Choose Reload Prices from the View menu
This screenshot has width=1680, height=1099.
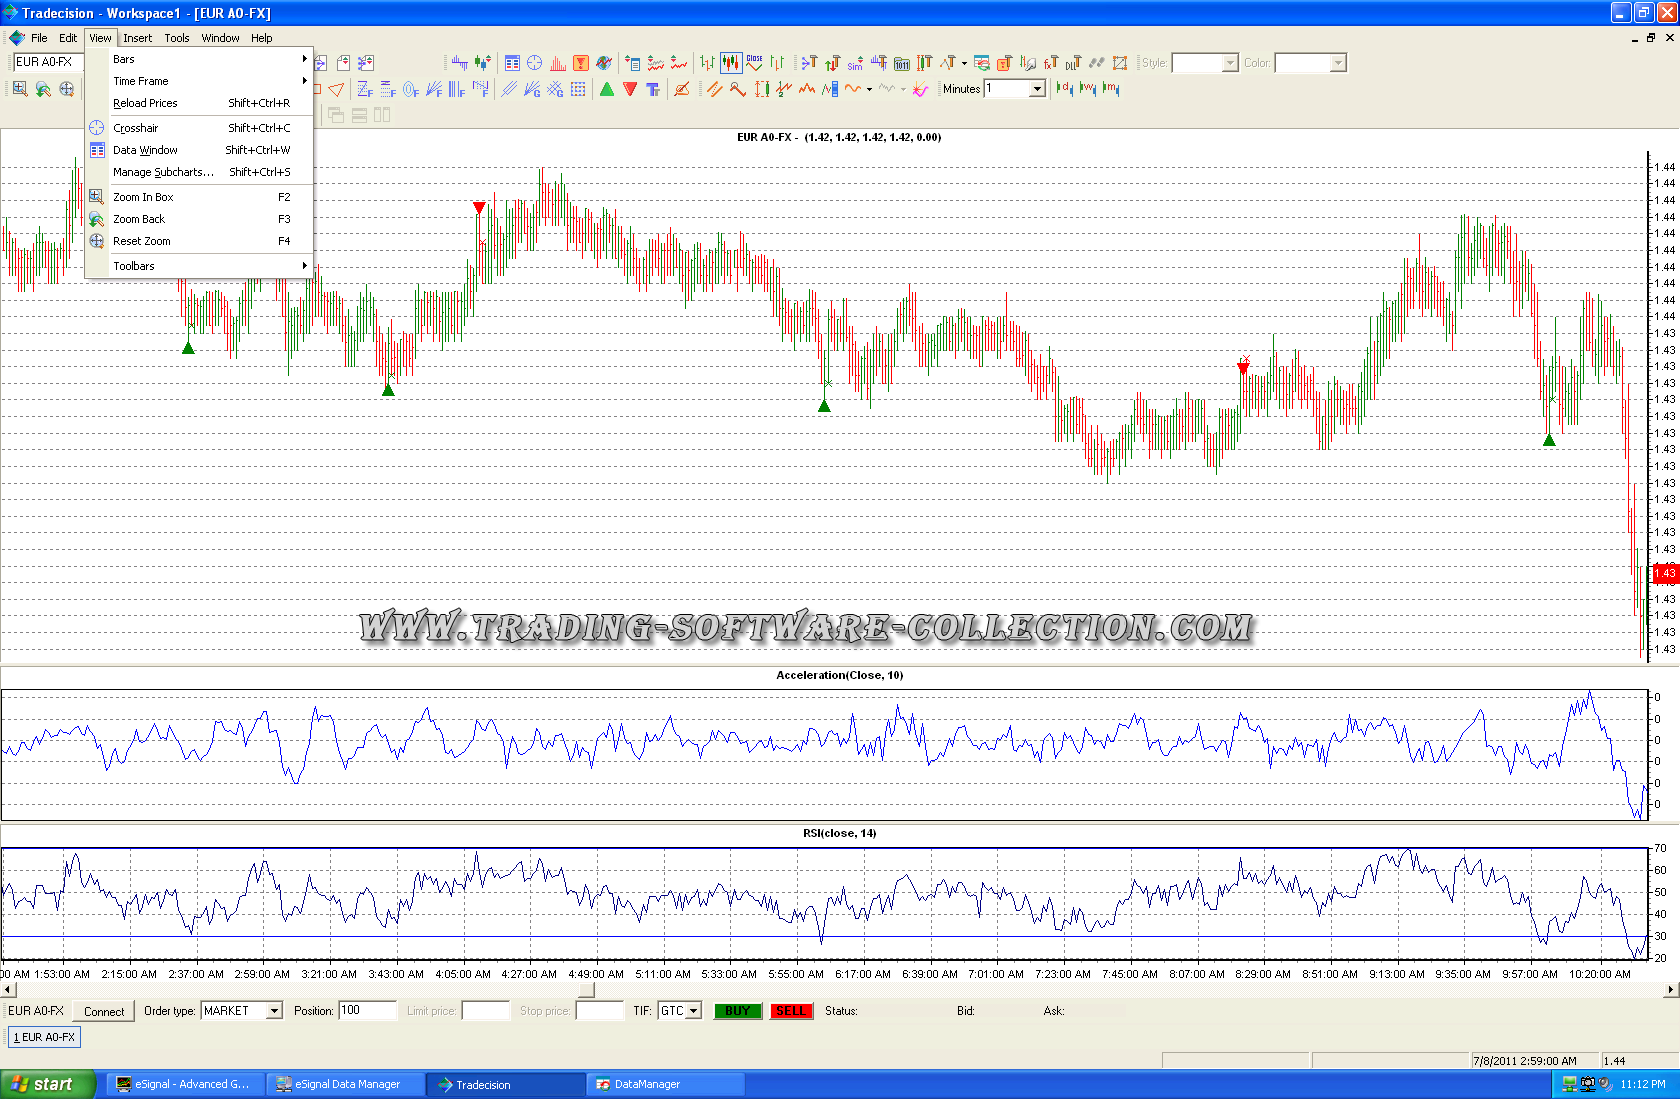coord(145,103)
